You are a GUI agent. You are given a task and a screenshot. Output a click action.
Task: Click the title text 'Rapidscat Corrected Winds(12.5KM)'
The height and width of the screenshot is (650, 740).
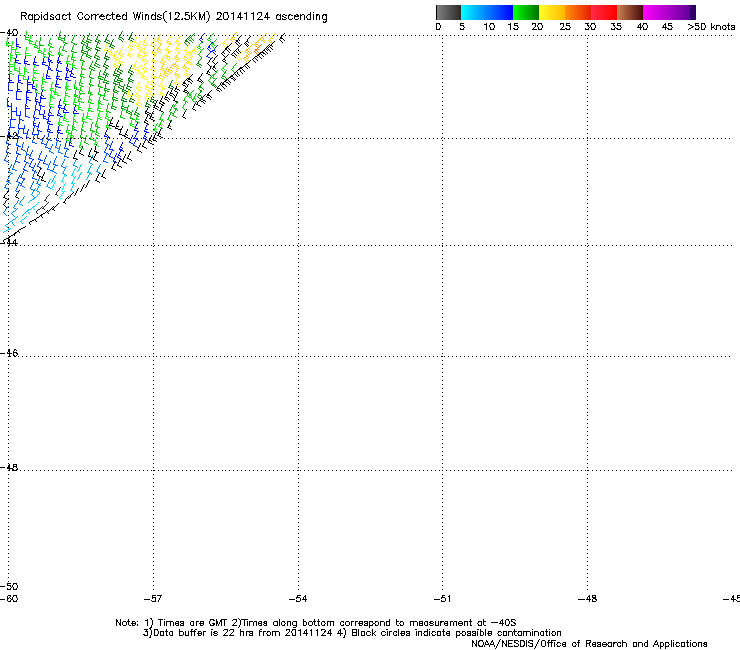[x=115, y=17]
